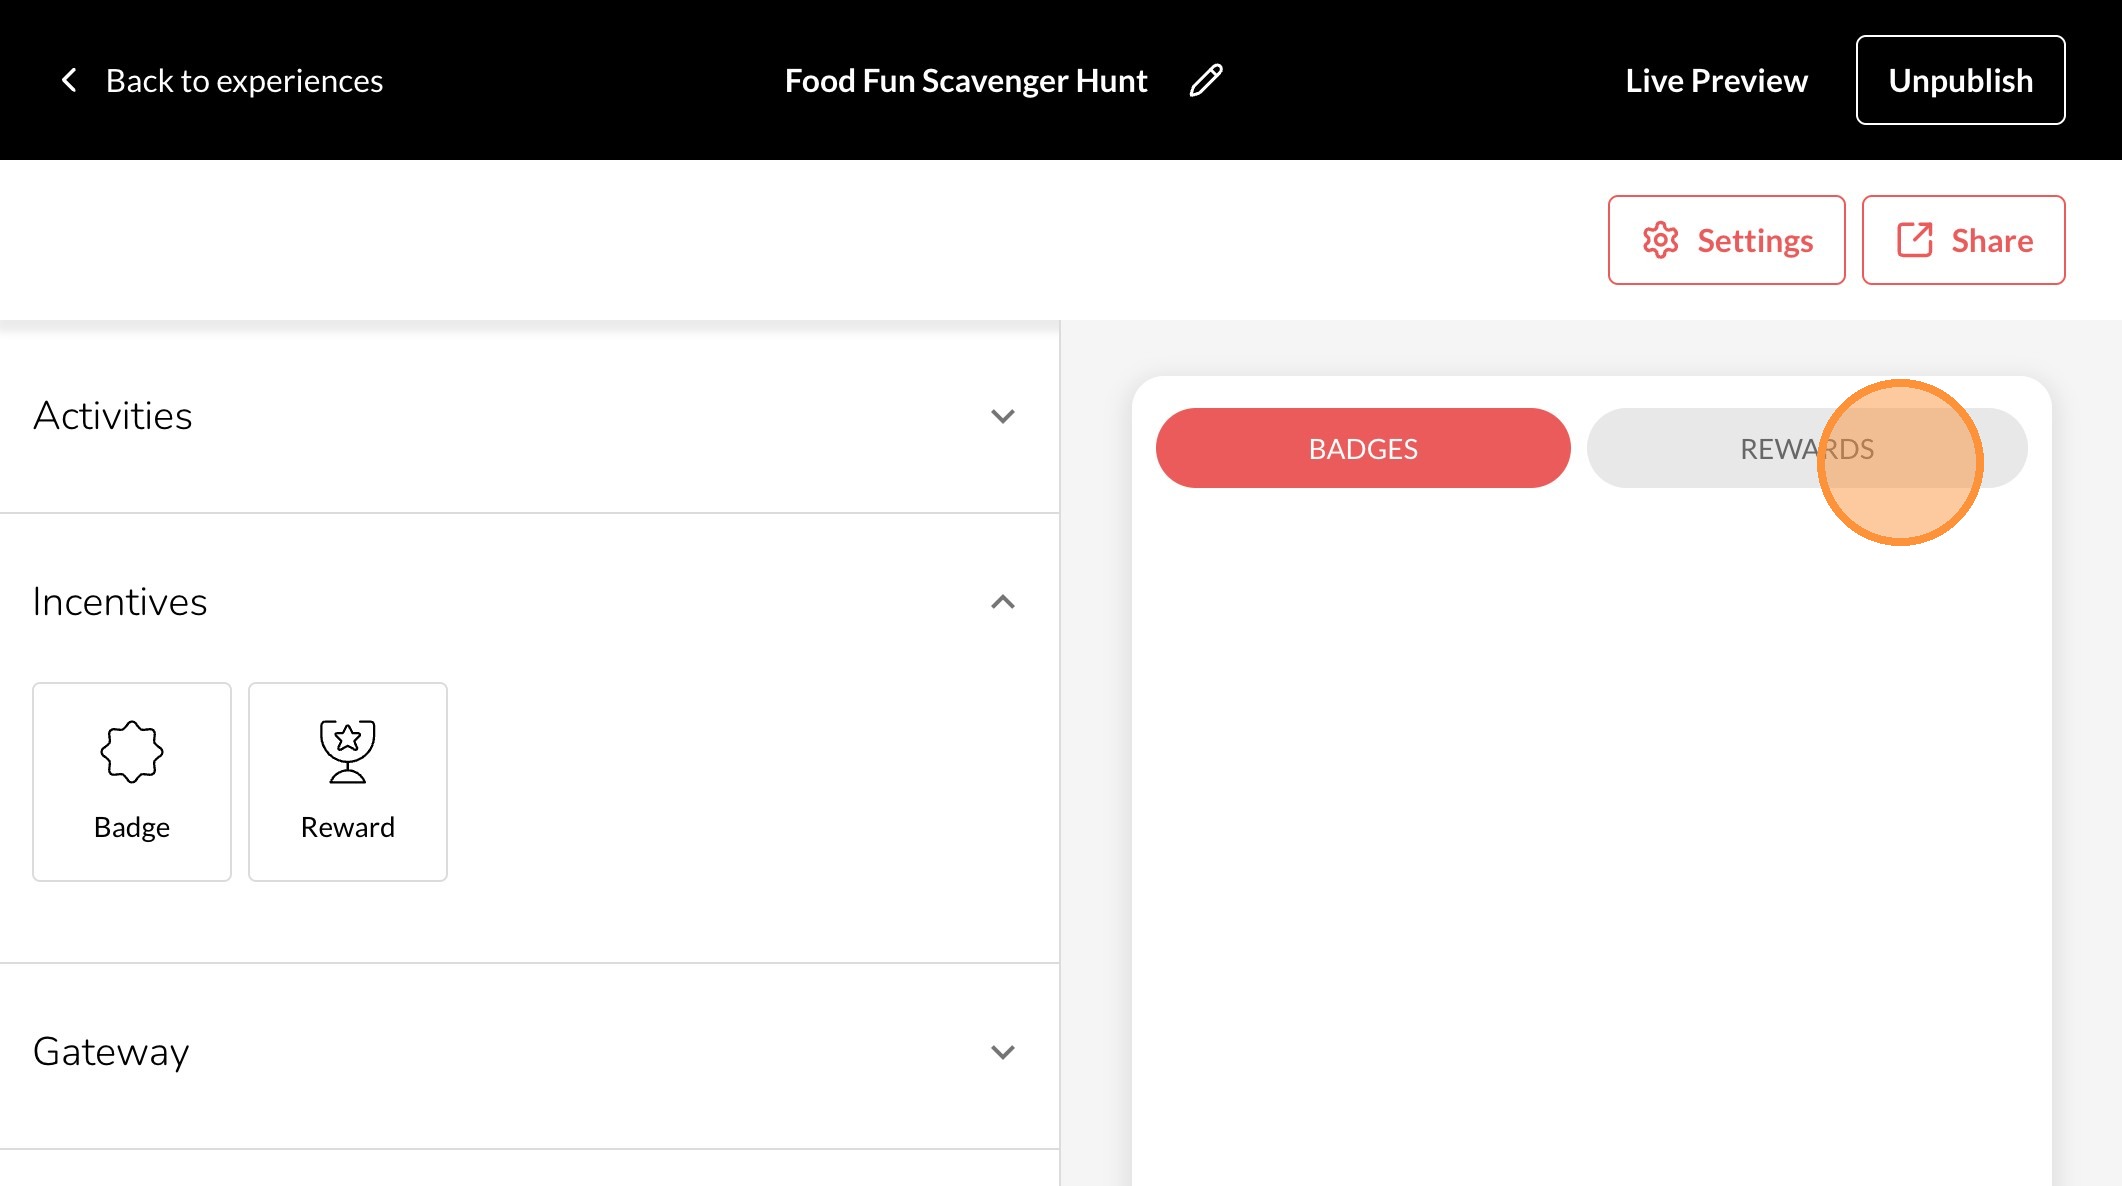Screen dimensions: 2122x1186
Task: Open Live Preview
Action: (x=1716, y=80)
